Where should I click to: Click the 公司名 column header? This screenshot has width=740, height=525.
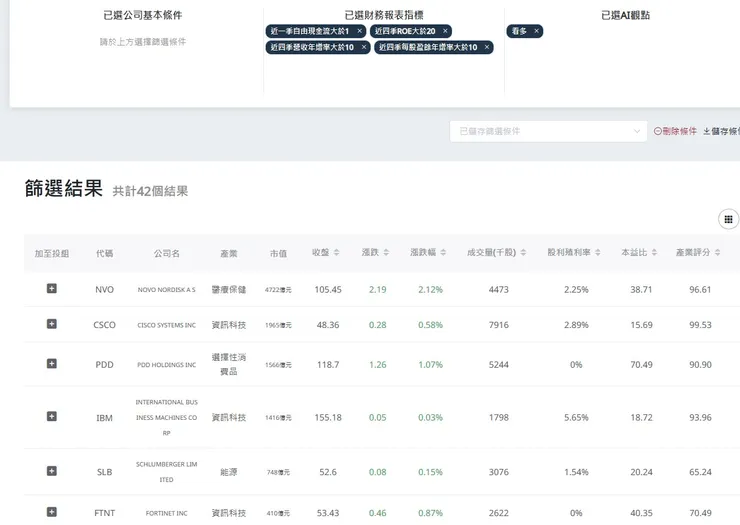coord(167,254)
